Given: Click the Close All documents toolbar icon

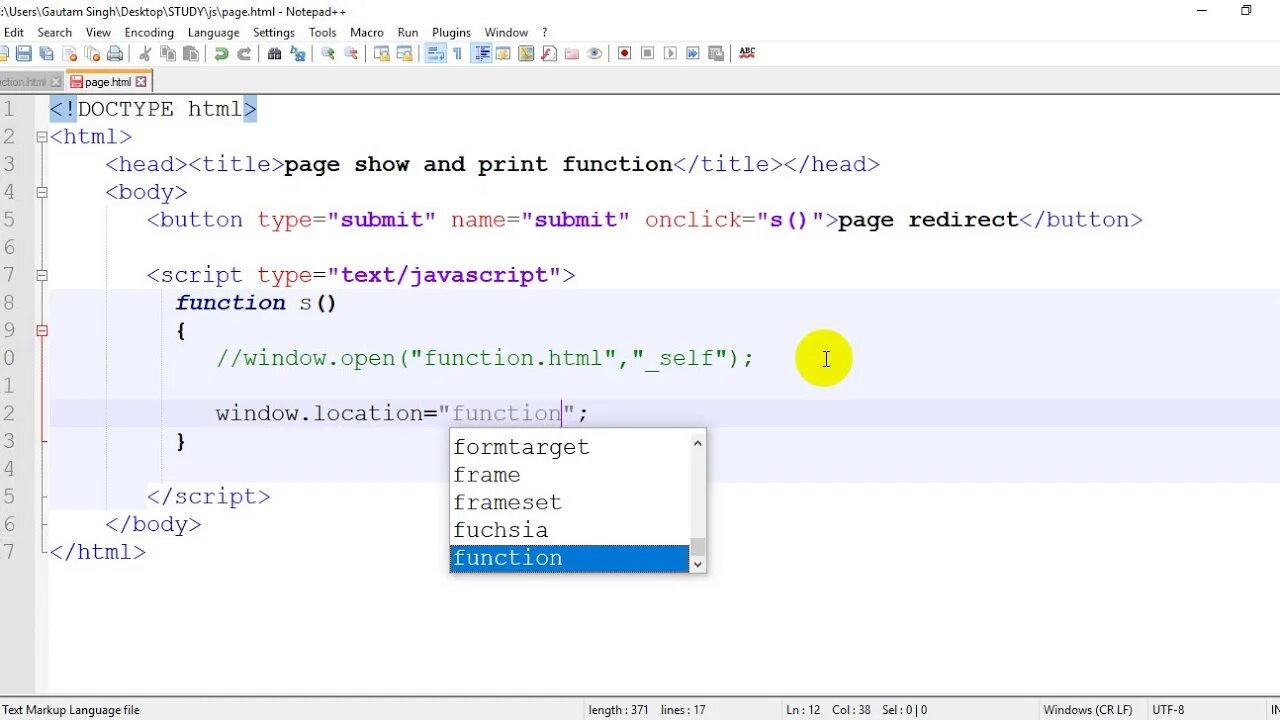Looking at the screenshot, I should [92, 53].
